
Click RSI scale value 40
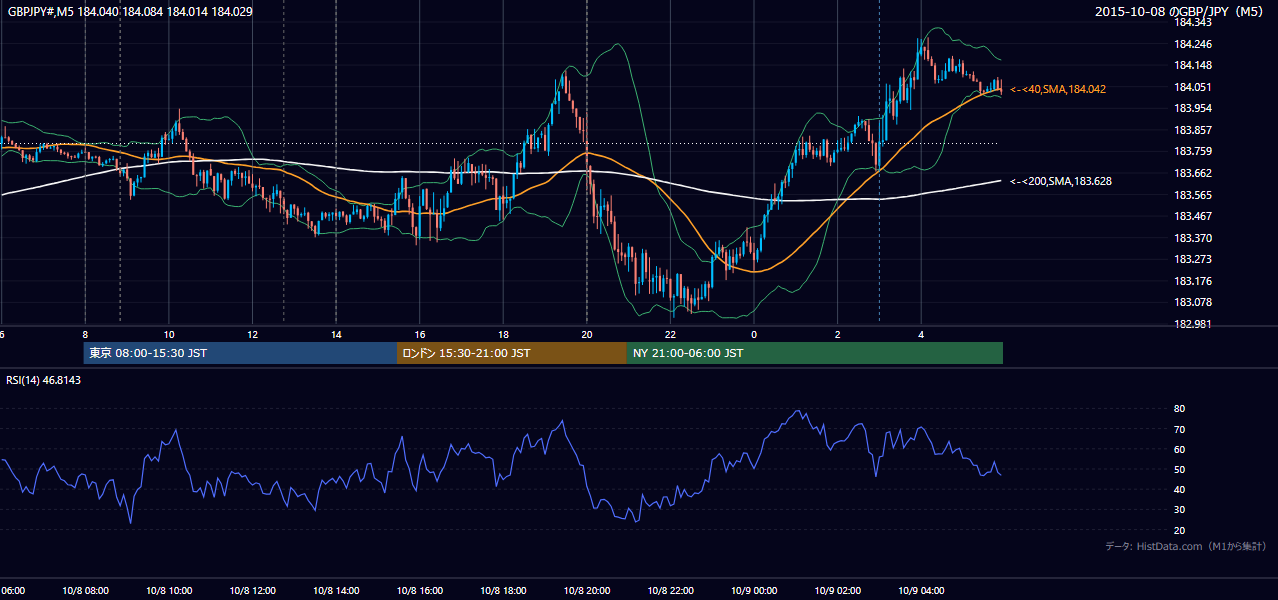point(1180,490)
